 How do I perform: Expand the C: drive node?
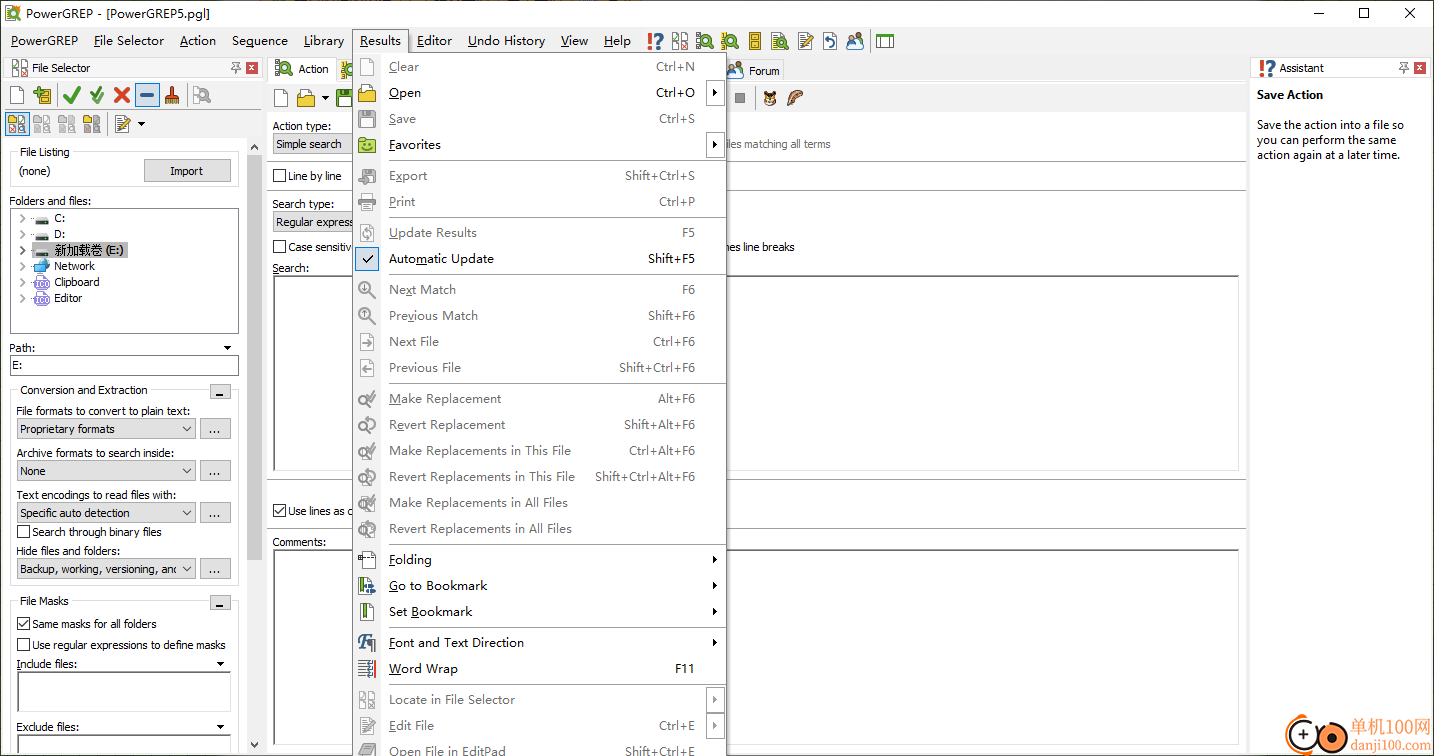click(22, 218)
